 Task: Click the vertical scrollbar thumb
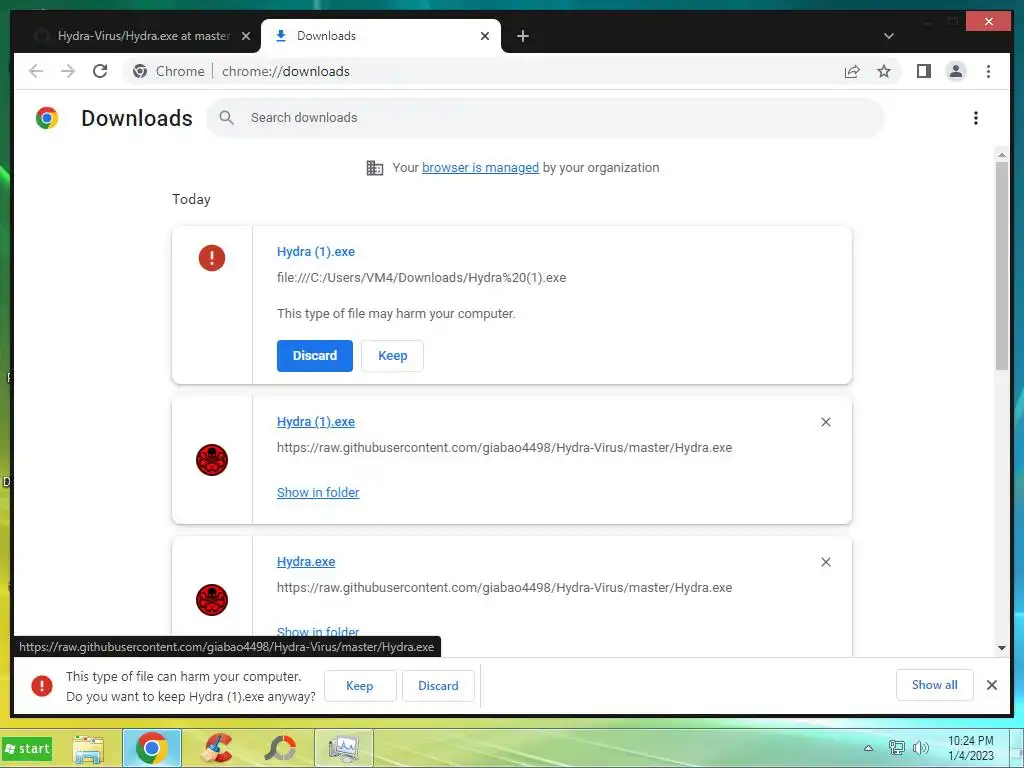[1002, 266]
